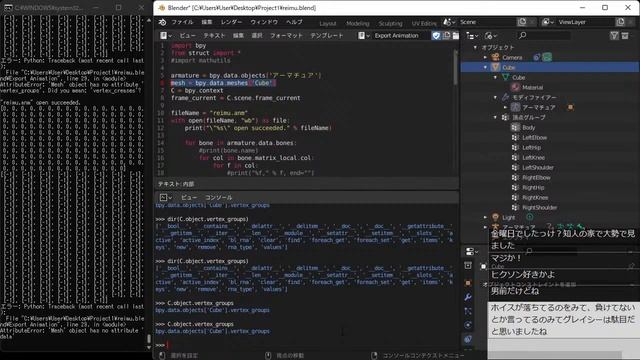This screenshot has height=360, width=640.
Task: Click the new scene icon
Action: (522, 22)
